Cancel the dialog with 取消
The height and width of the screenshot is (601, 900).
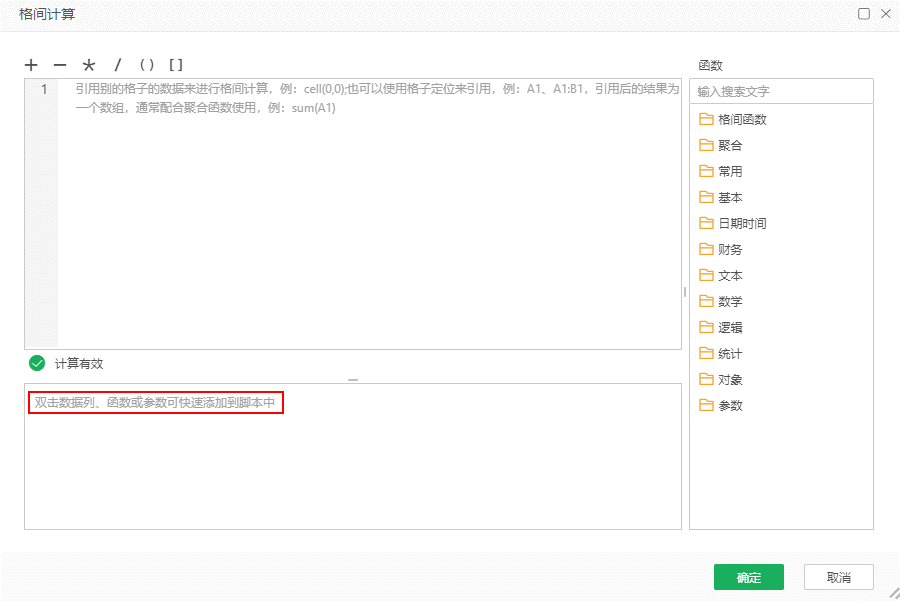click(x=839, y=577)
